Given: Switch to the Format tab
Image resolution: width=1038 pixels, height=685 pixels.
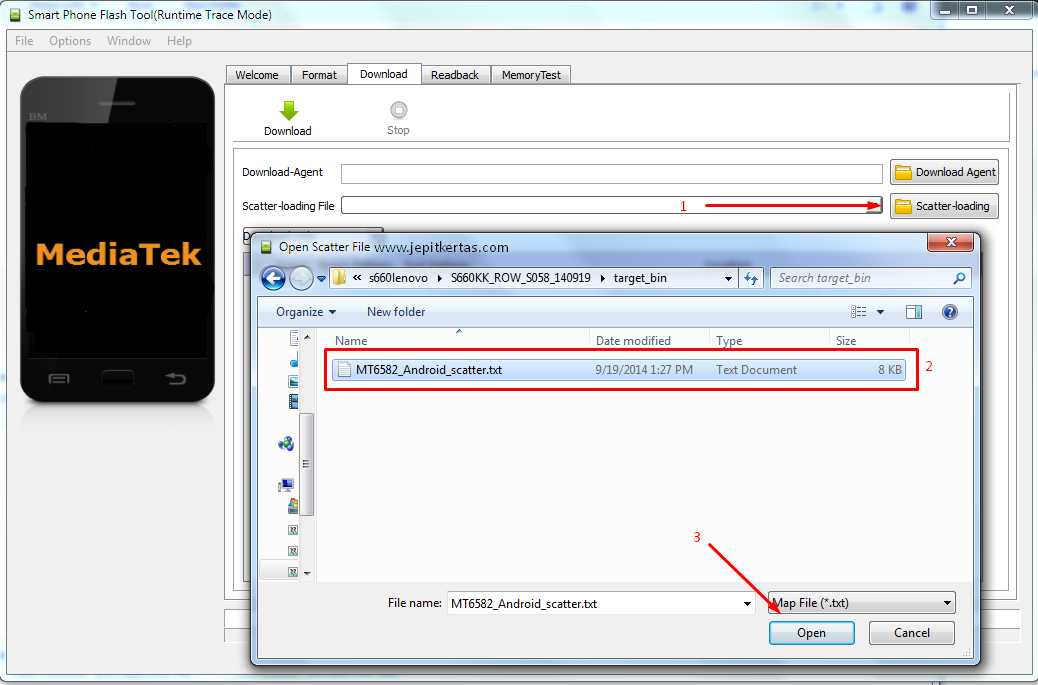Looking at the screenshot, I should click(x=319, y=75).
